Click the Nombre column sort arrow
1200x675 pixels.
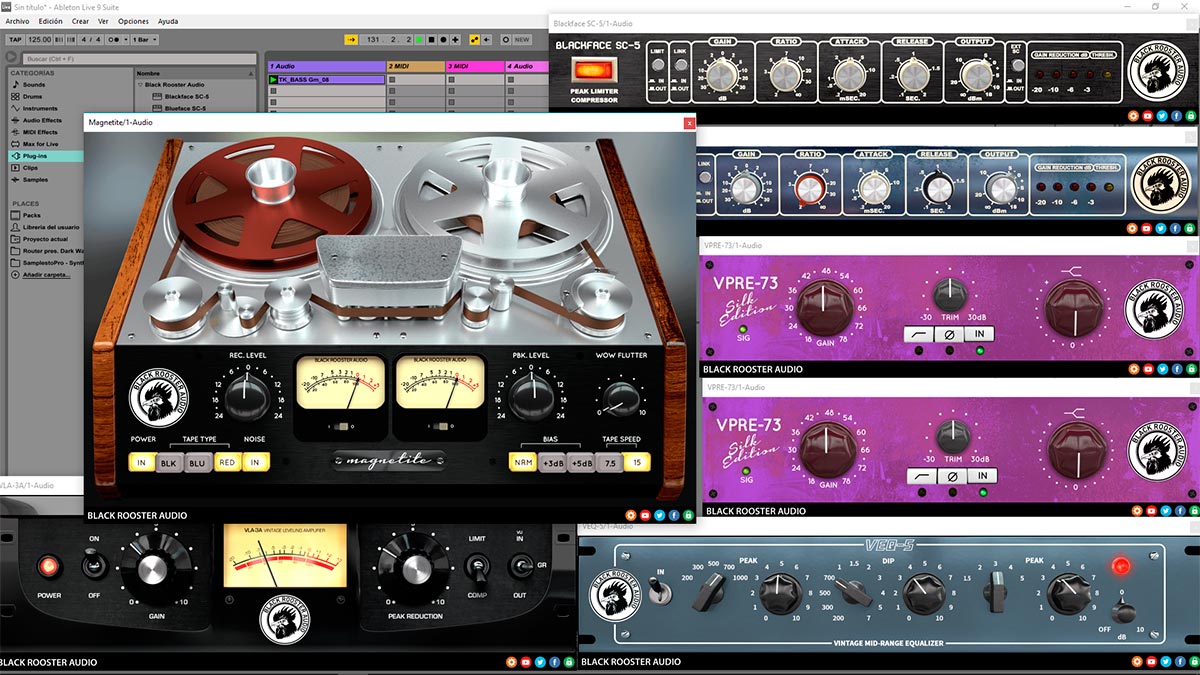click(250, 73)
